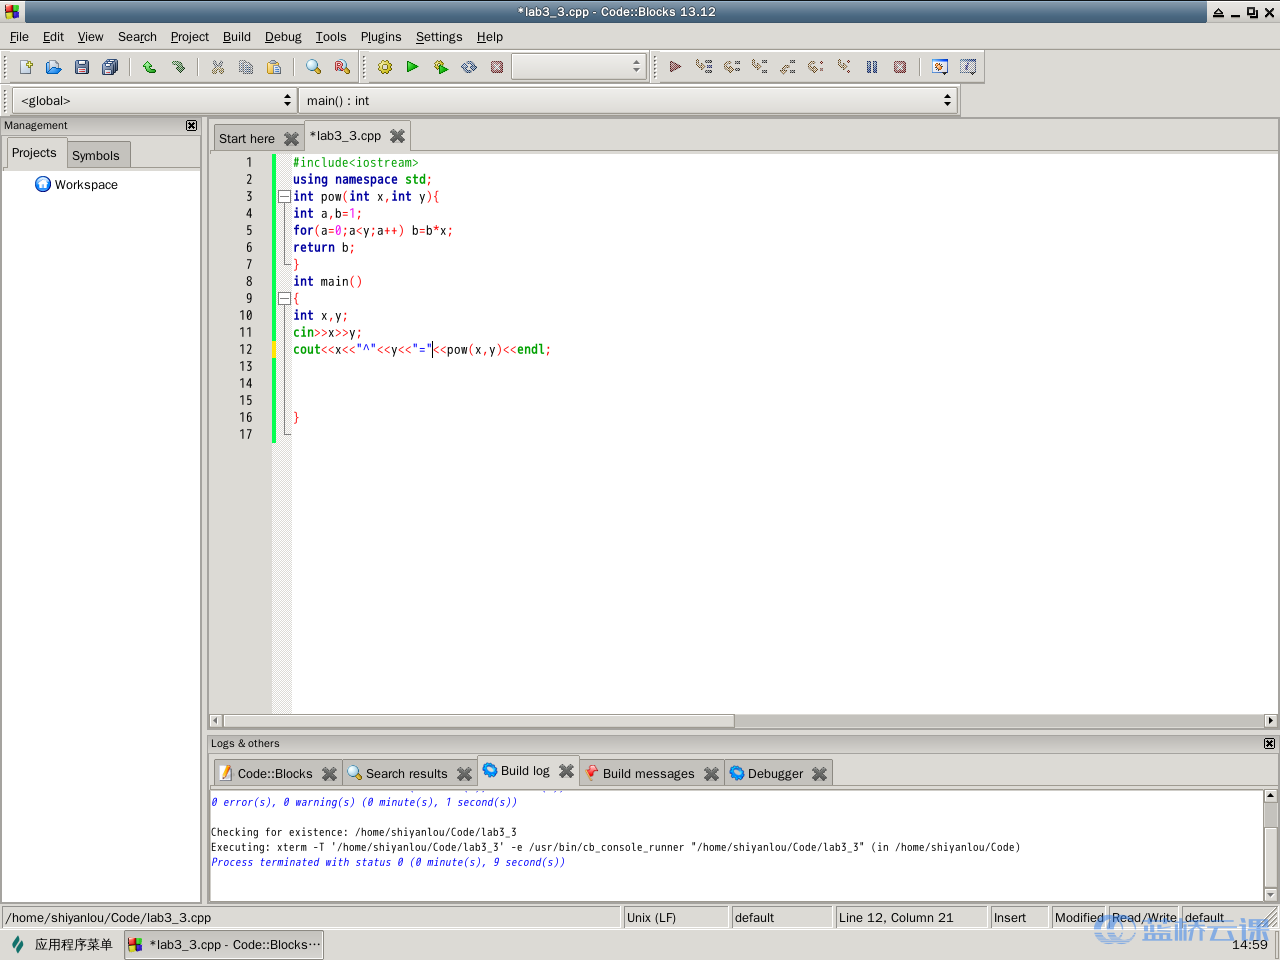Viewport: 1280px width, 960px height.
Task: Click the New file icon
Action: (26, 67)
